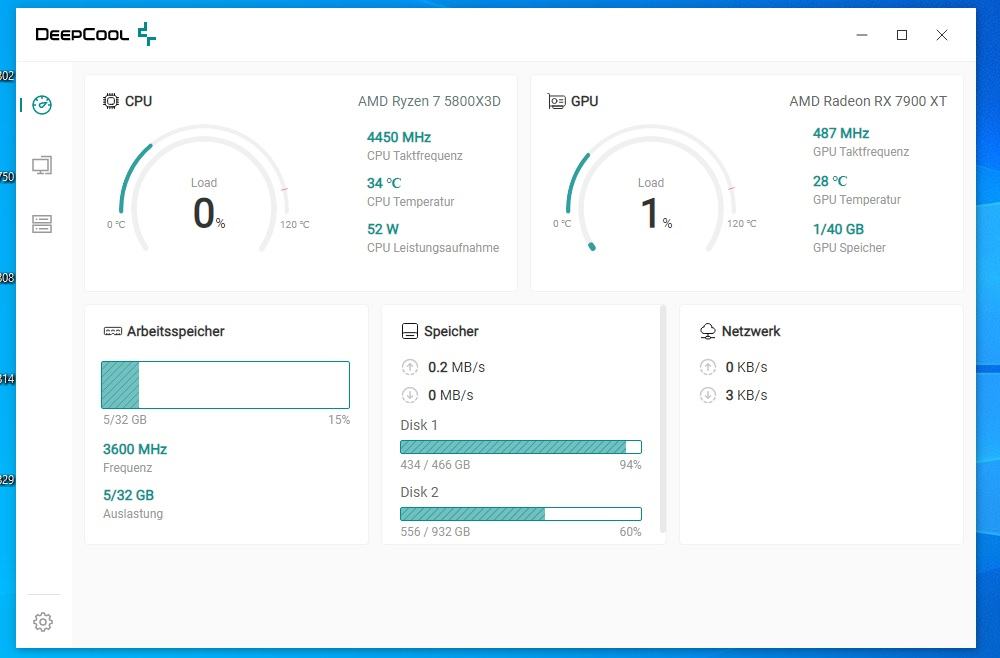Image resolution: width=1000 pixels, height=658 pixels.
Task: Click the 3 KB/s network download rate
Action: point(746,395)
